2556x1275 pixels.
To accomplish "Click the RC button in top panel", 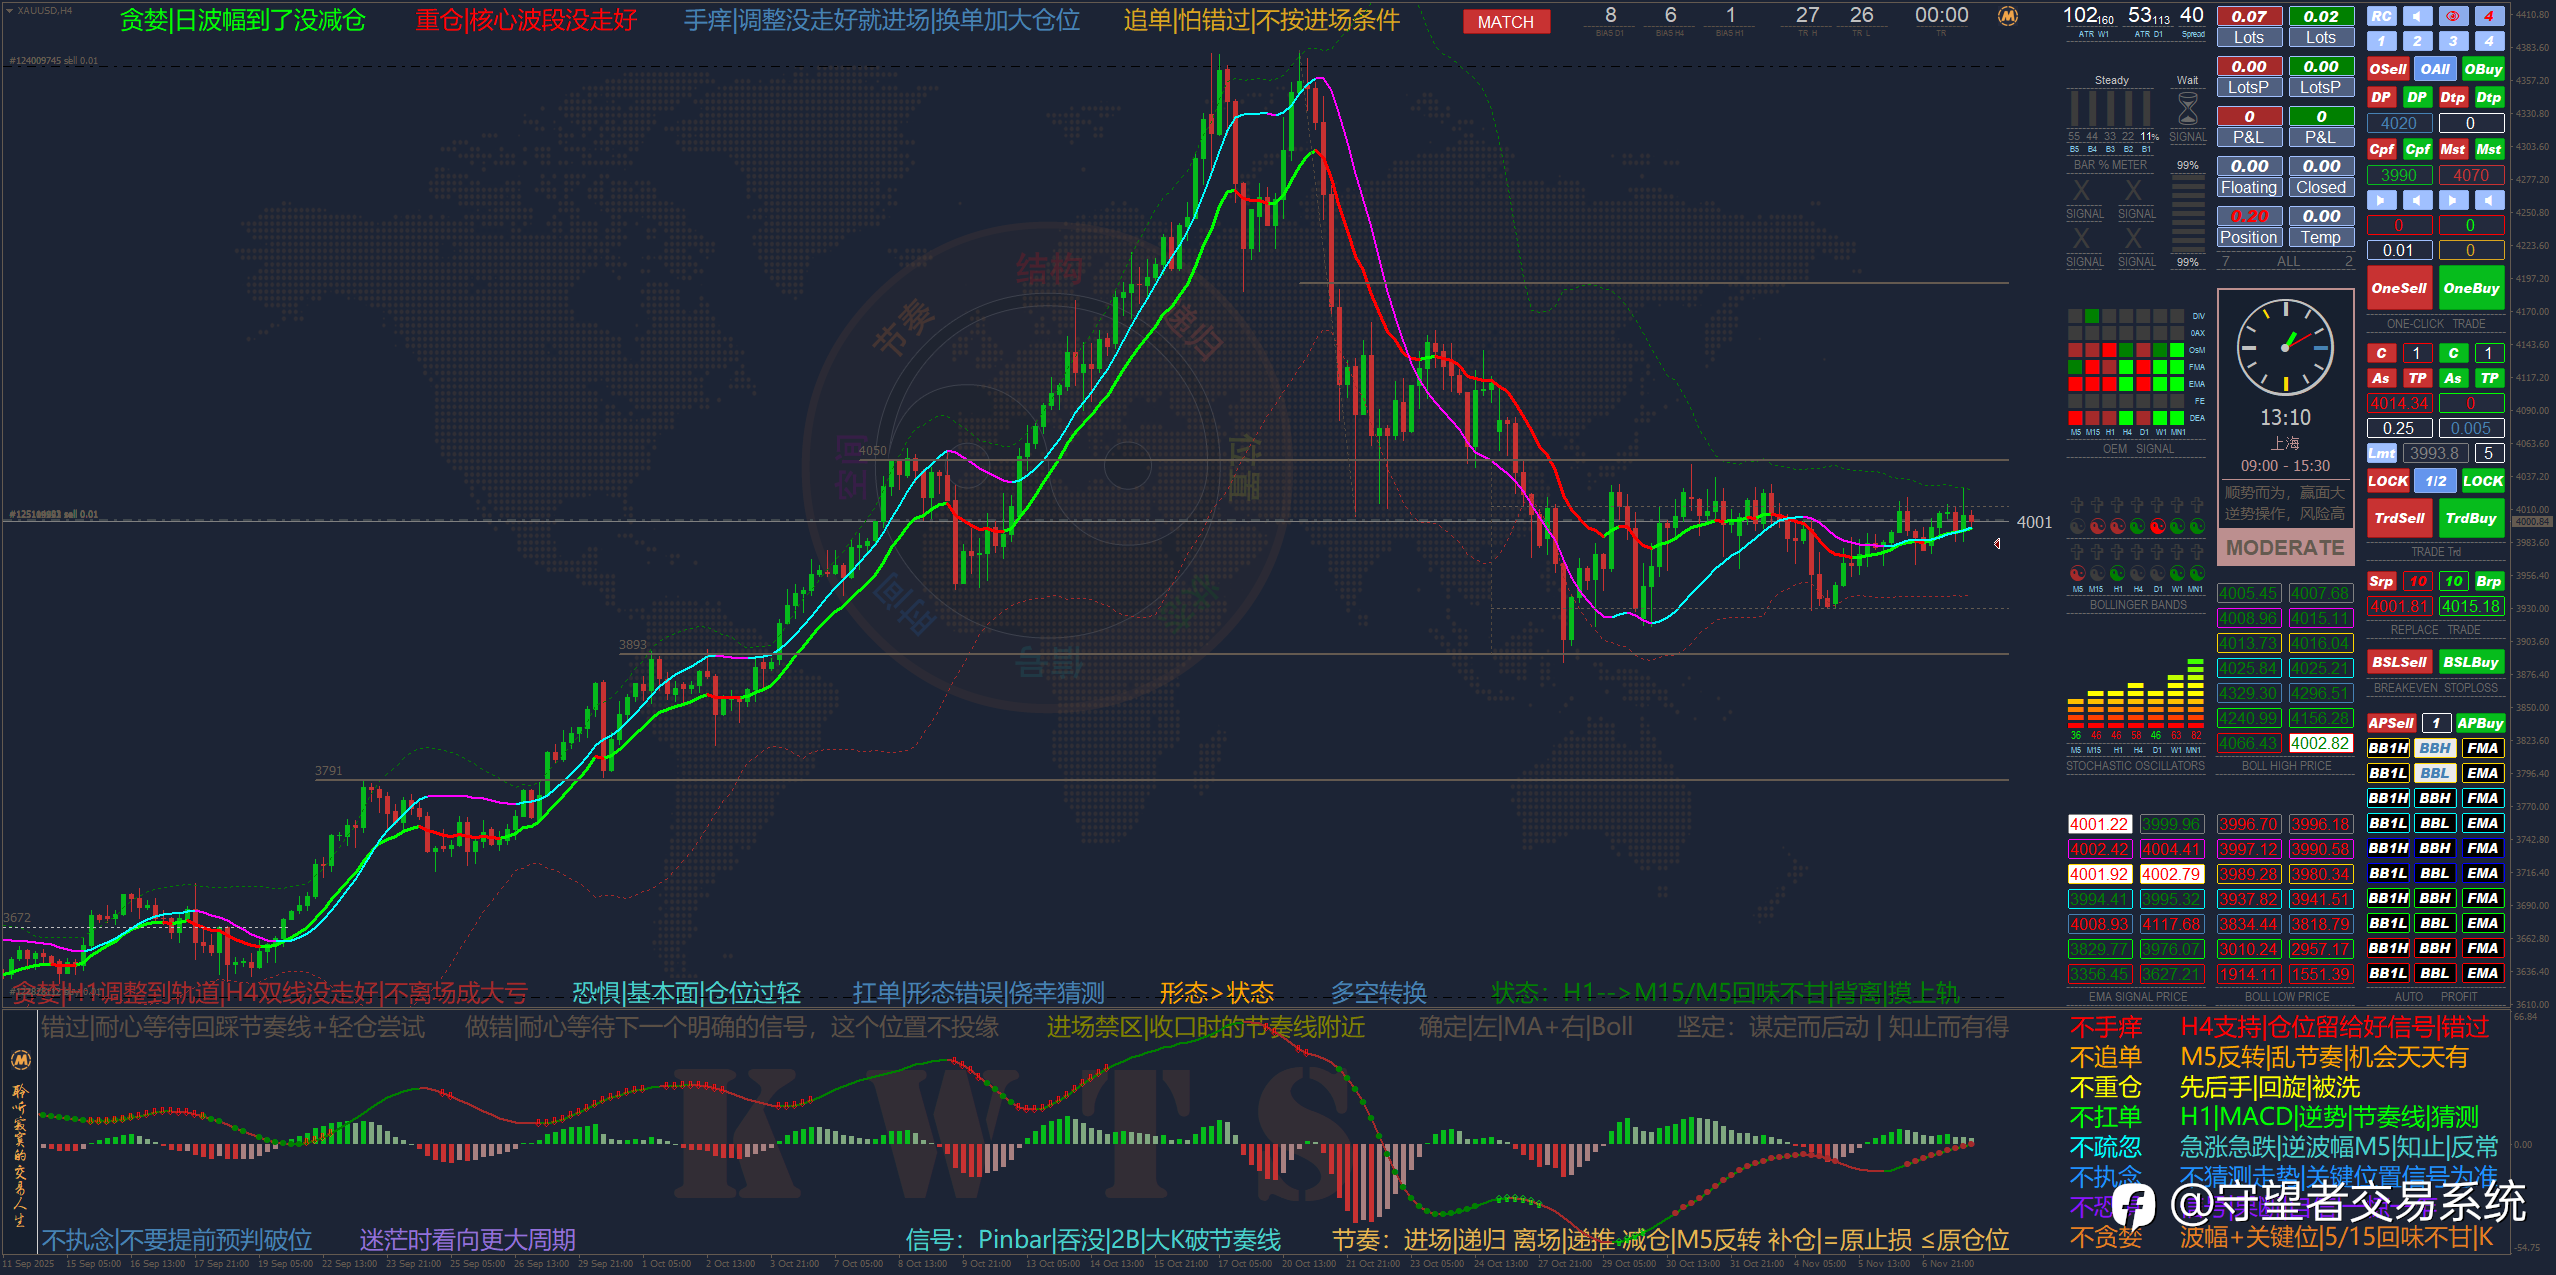I will point(2381,16).
